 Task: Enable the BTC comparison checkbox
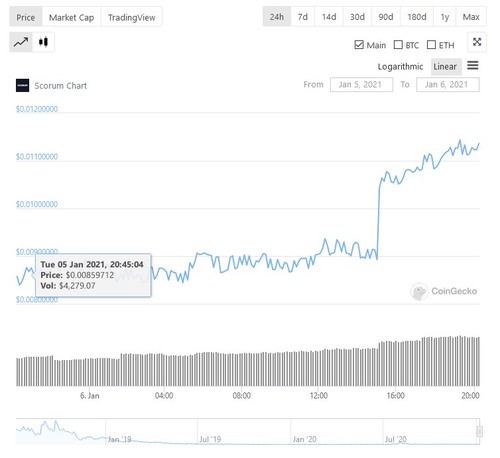tap(398, 45)
